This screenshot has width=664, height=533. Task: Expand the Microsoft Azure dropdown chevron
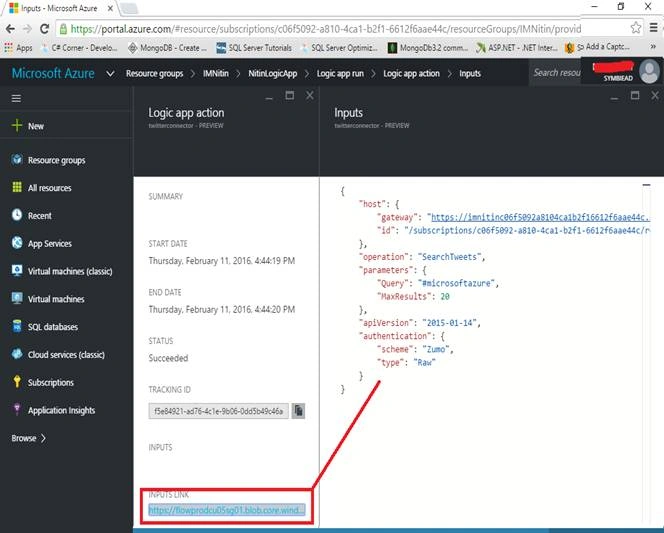coord(110,74)
